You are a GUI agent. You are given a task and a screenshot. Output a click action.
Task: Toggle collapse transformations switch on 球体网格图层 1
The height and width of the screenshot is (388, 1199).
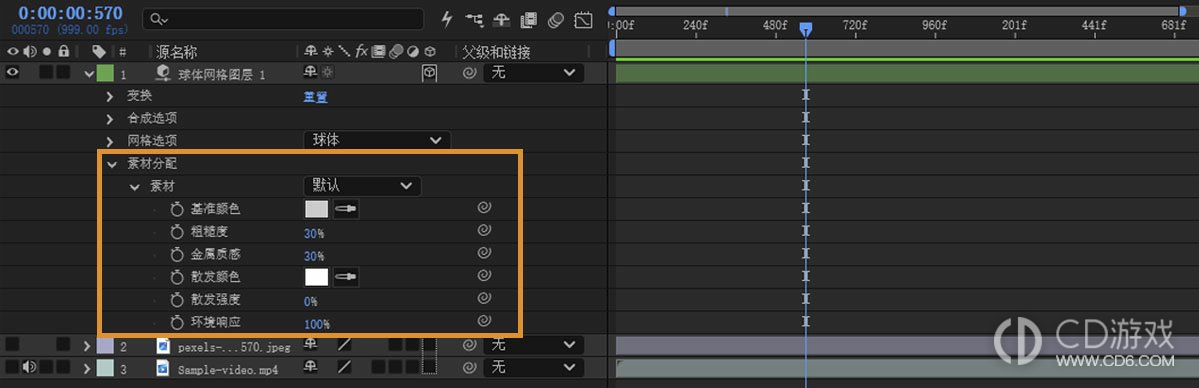click(x=328, y=73)
